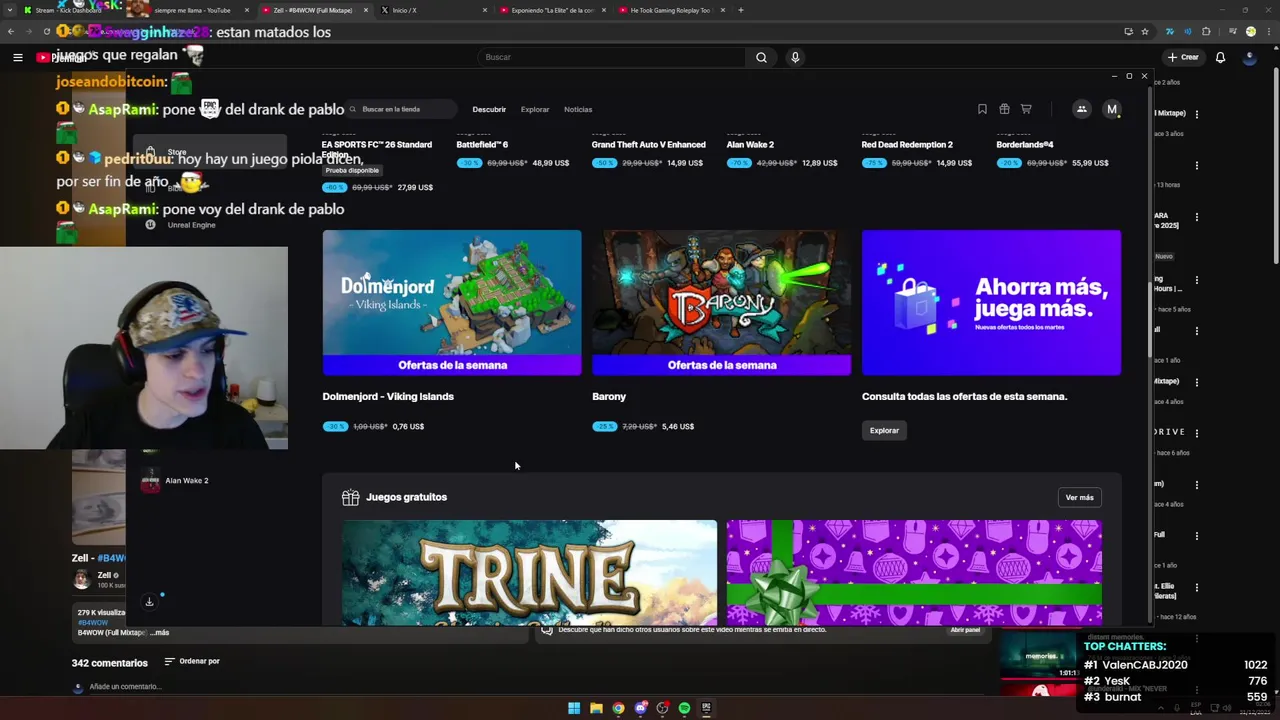
Task: Click the YouTube search magnifier button
Action: coord(761,57)
